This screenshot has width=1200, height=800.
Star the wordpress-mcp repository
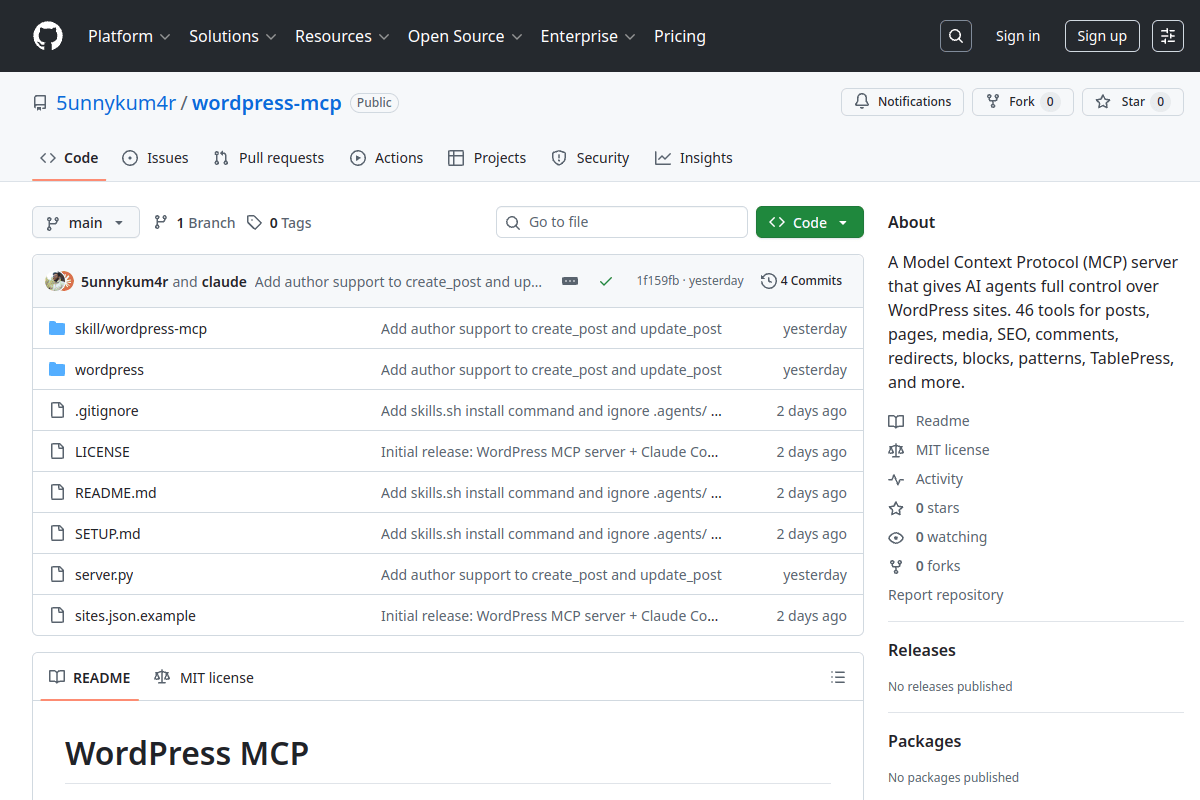click(x=1132, y=101)
